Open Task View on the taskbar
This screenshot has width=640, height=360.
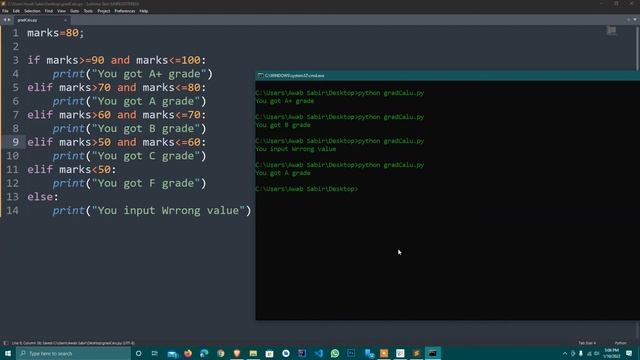[155, 353]
